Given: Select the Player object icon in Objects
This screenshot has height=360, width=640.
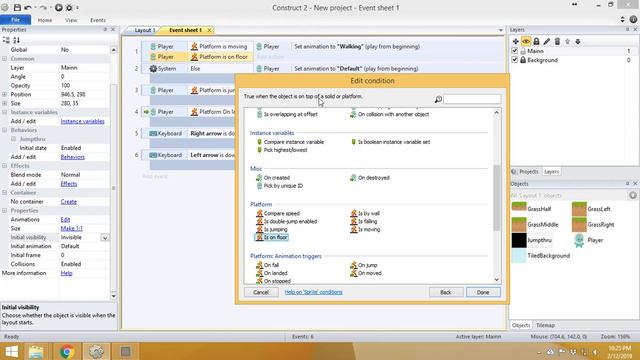Looking at the screenshot, I should pyautogui.click(x=579, y=240).
